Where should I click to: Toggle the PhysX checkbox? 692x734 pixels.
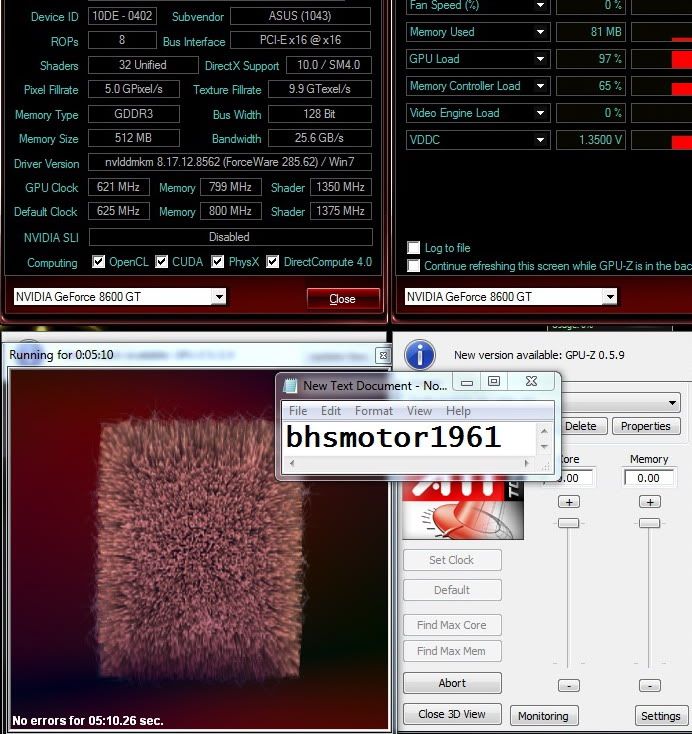click(x=217, y=262)
